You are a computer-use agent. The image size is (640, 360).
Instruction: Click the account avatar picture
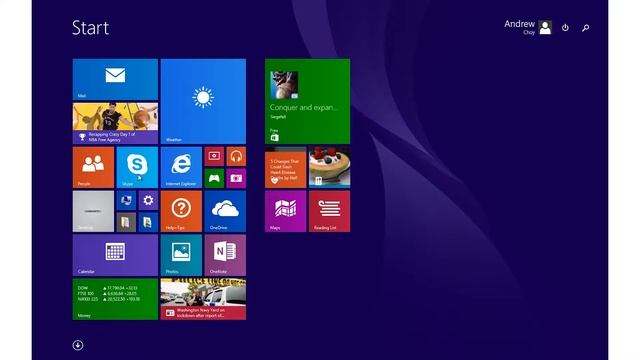(545, 27)
